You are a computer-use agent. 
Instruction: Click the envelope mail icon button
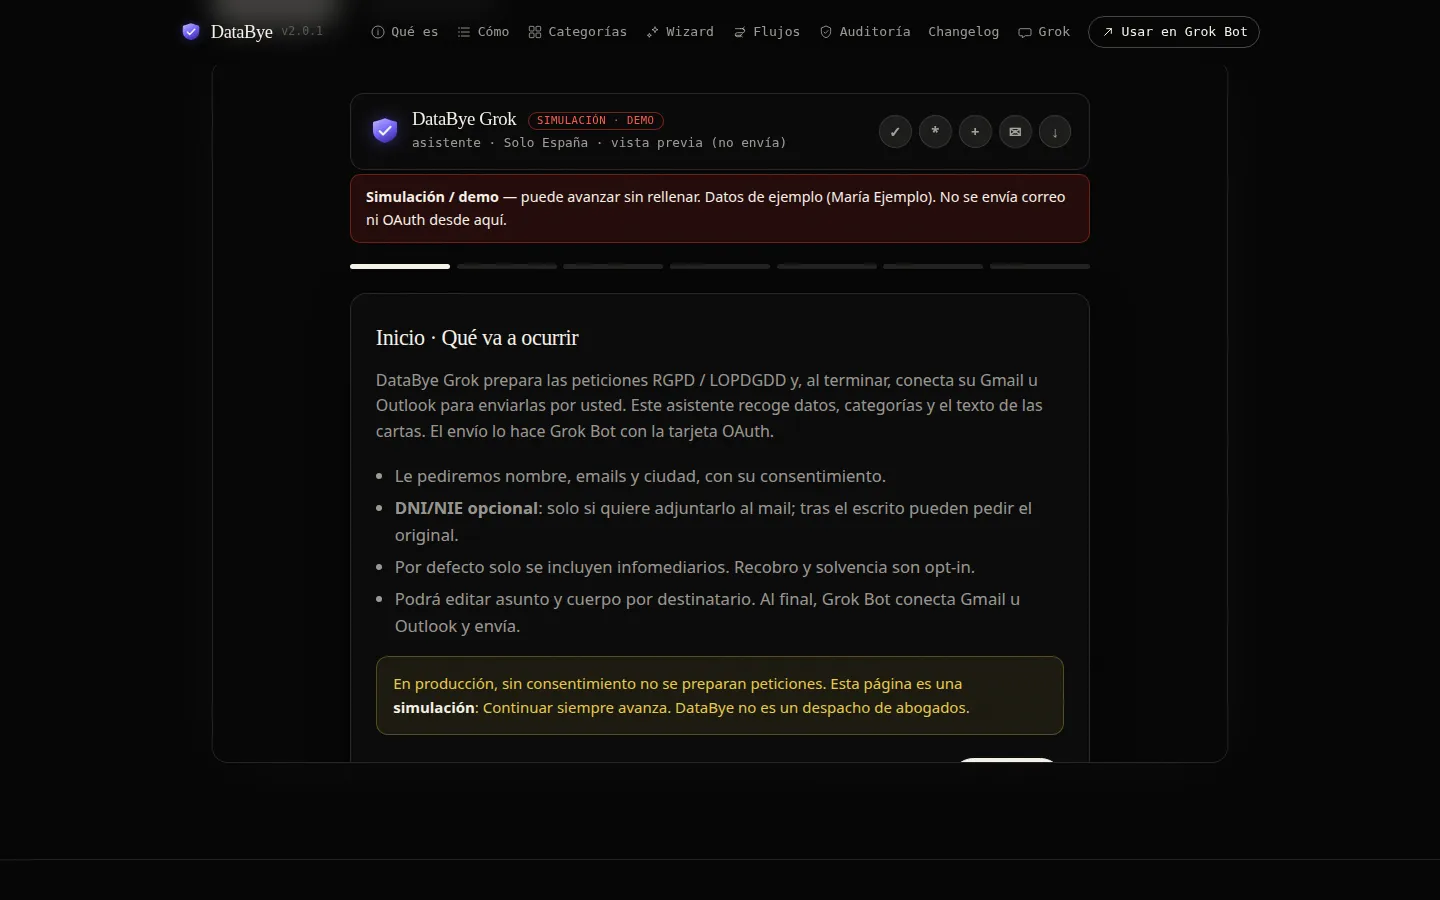[1015, 132]
